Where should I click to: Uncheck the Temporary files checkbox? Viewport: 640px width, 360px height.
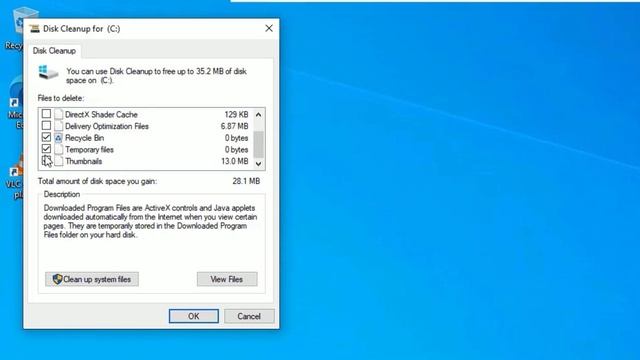click(x=47, y=149)
